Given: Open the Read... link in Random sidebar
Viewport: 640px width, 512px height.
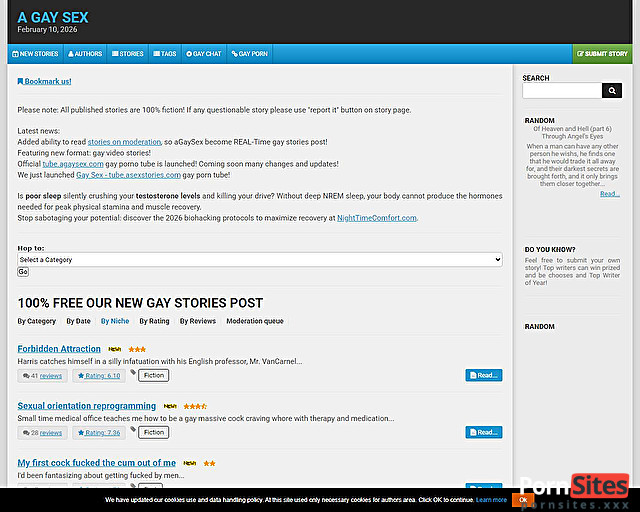Looking at the screenshot, I should coord(610,194).
